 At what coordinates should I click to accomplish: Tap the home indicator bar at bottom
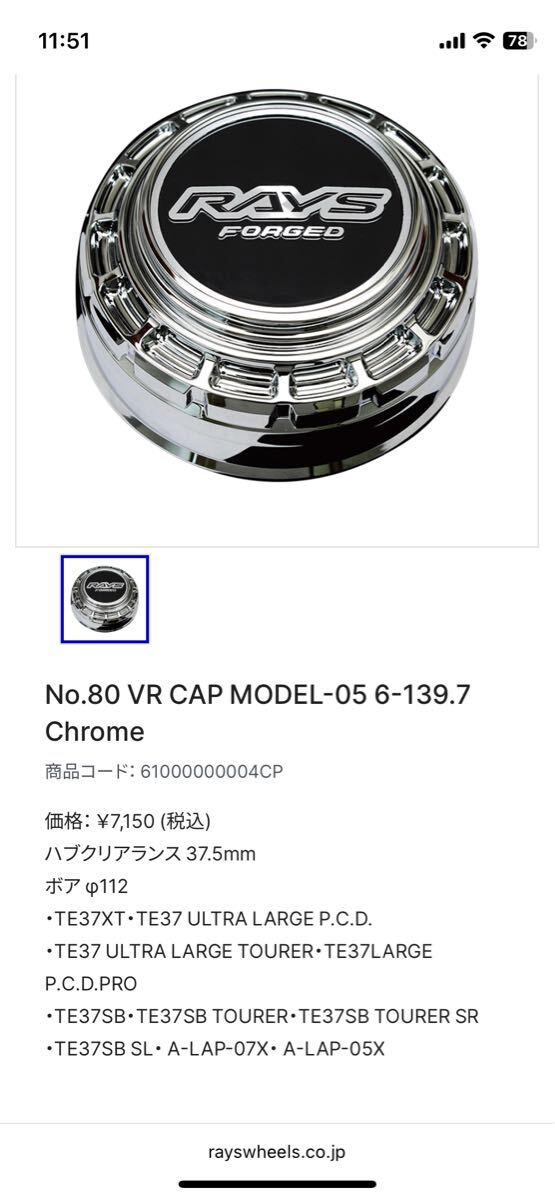[x=277, y=1185]
